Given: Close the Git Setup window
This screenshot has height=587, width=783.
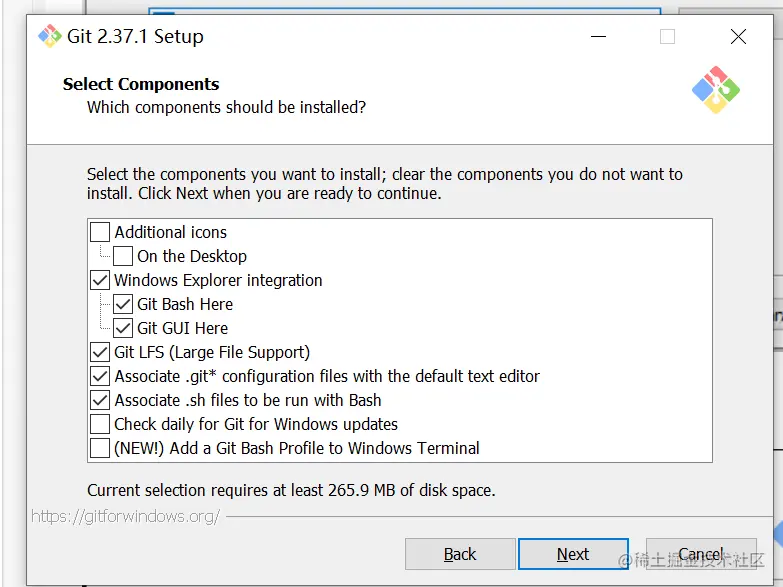Looking at the screenshot, I should pos(738,37).
